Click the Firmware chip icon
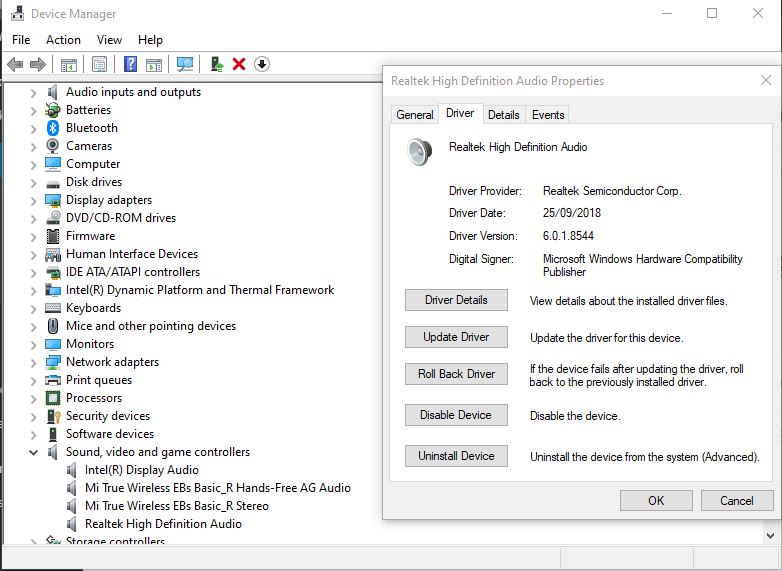This screenshot has height=571, width=782. coord(53,236)
